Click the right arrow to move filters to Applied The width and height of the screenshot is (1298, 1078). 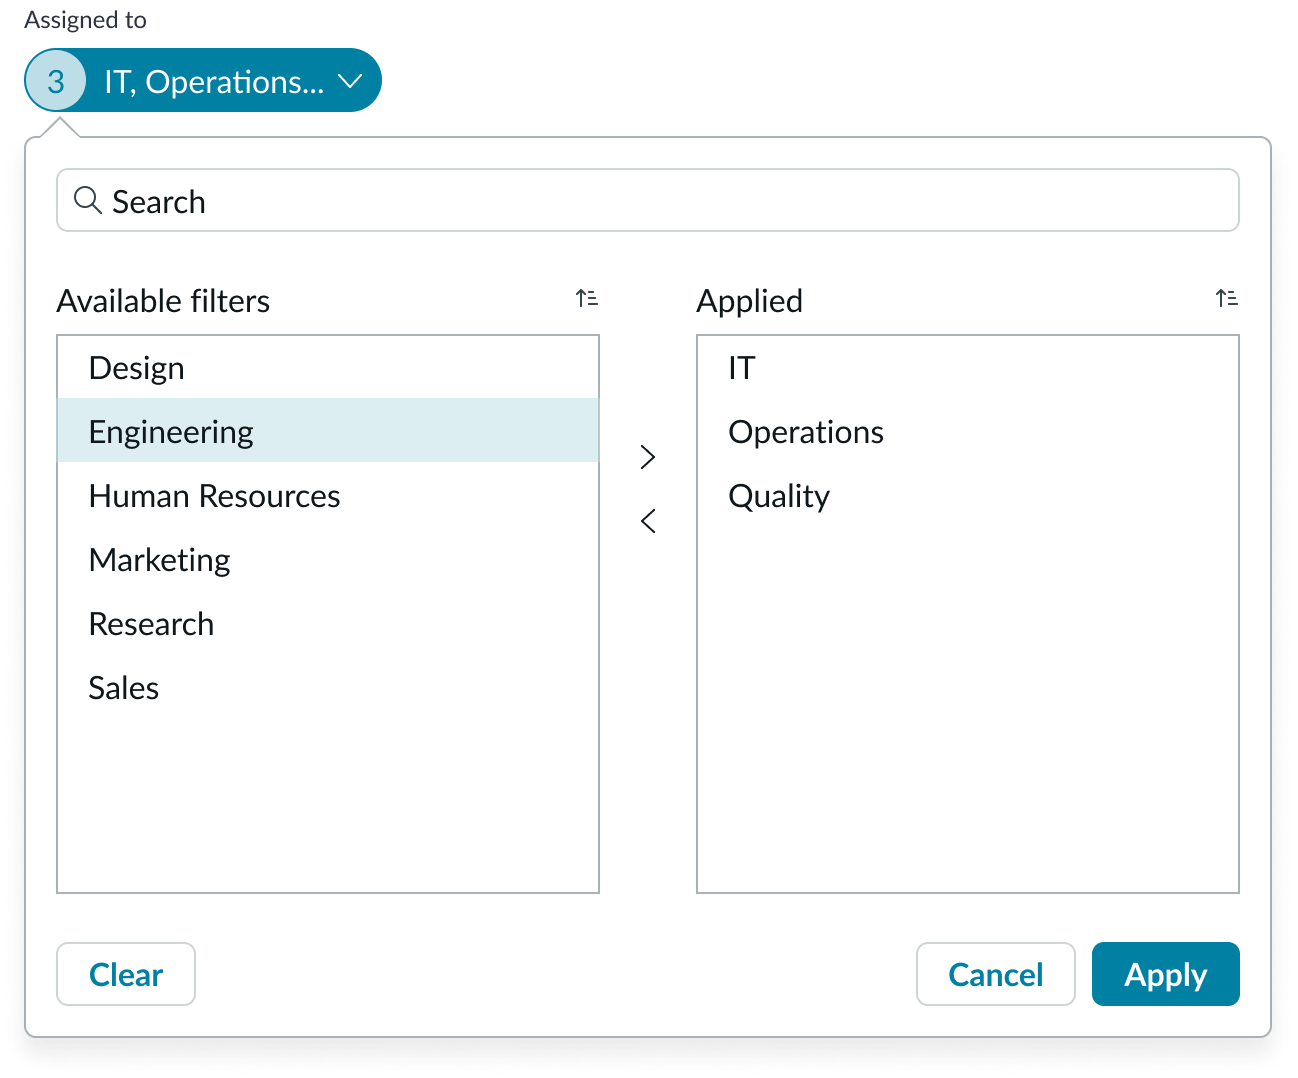click(647, 457)
